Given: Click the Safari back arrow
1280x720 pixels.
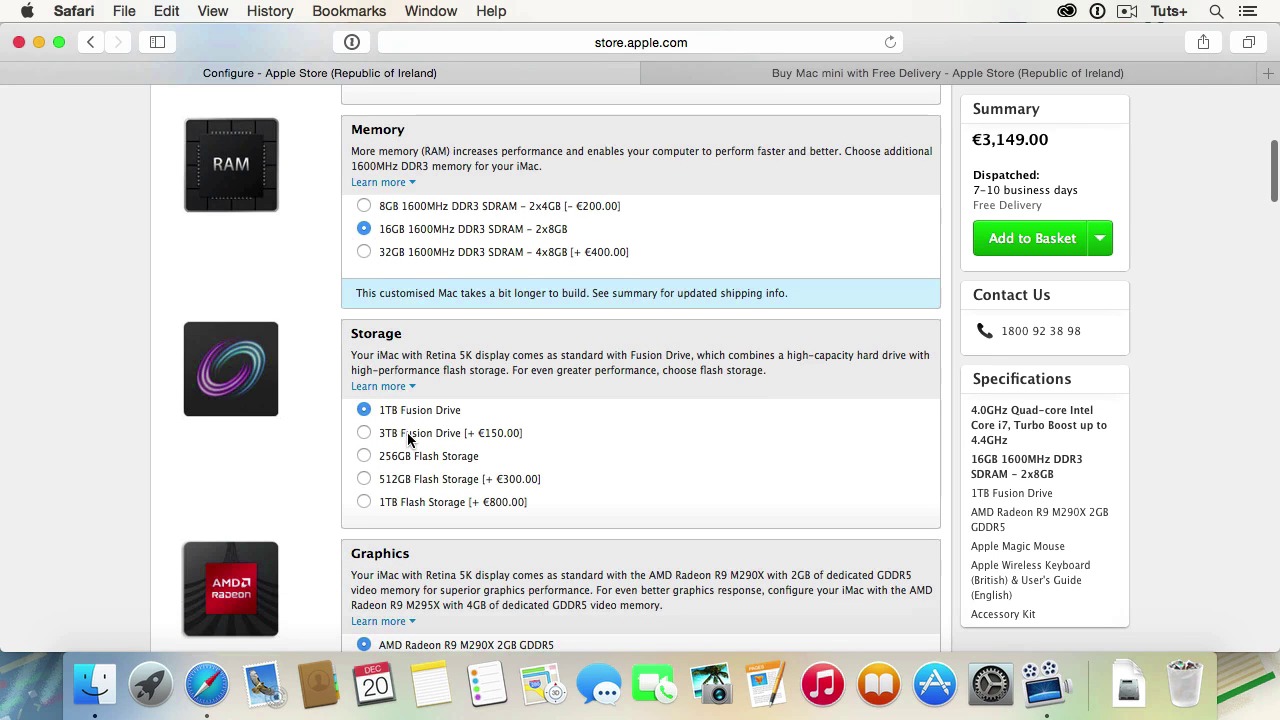Looking at the screenshot, I should tap(90, 42).
